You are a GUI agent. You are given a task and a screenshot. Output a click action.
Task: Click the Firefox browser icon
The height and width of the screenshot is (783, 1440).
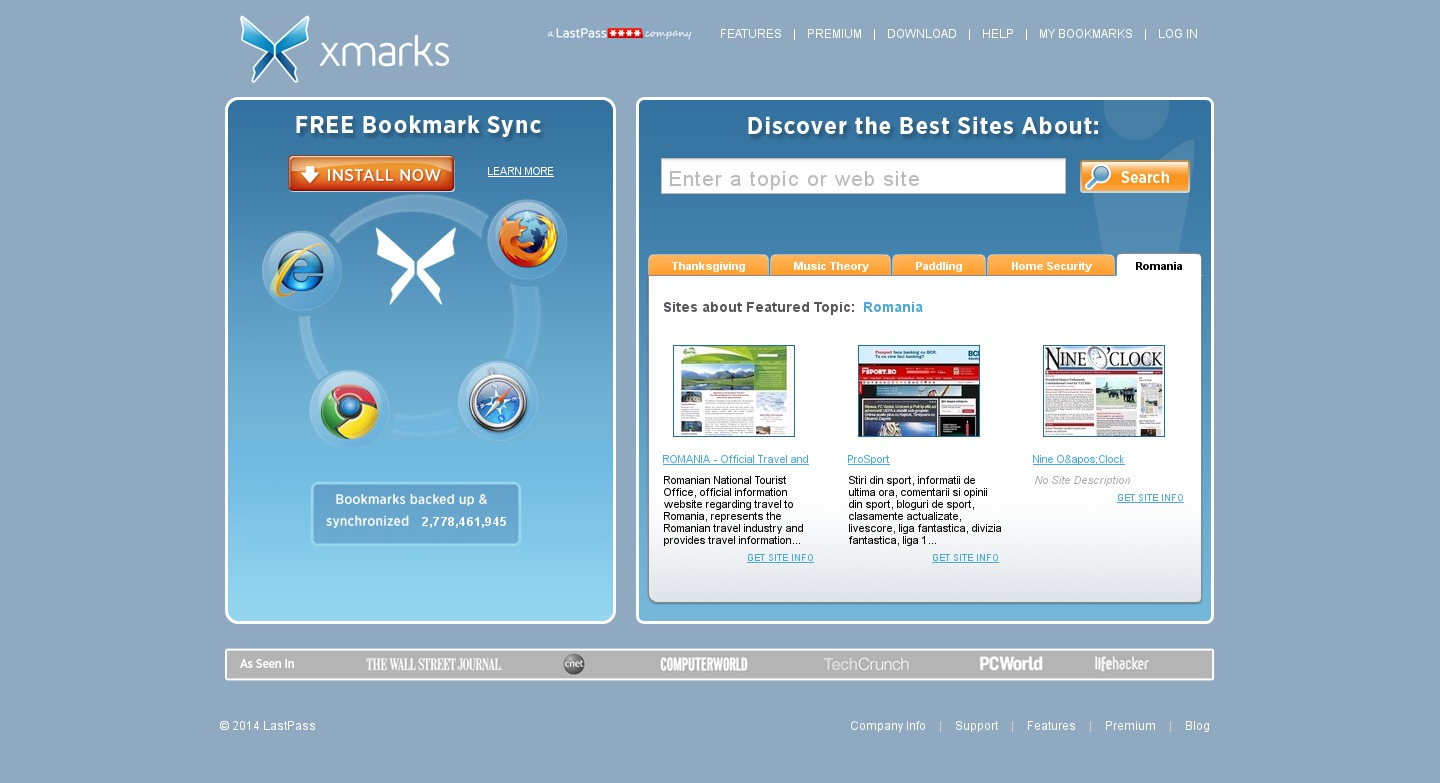(x=527, y=241)
